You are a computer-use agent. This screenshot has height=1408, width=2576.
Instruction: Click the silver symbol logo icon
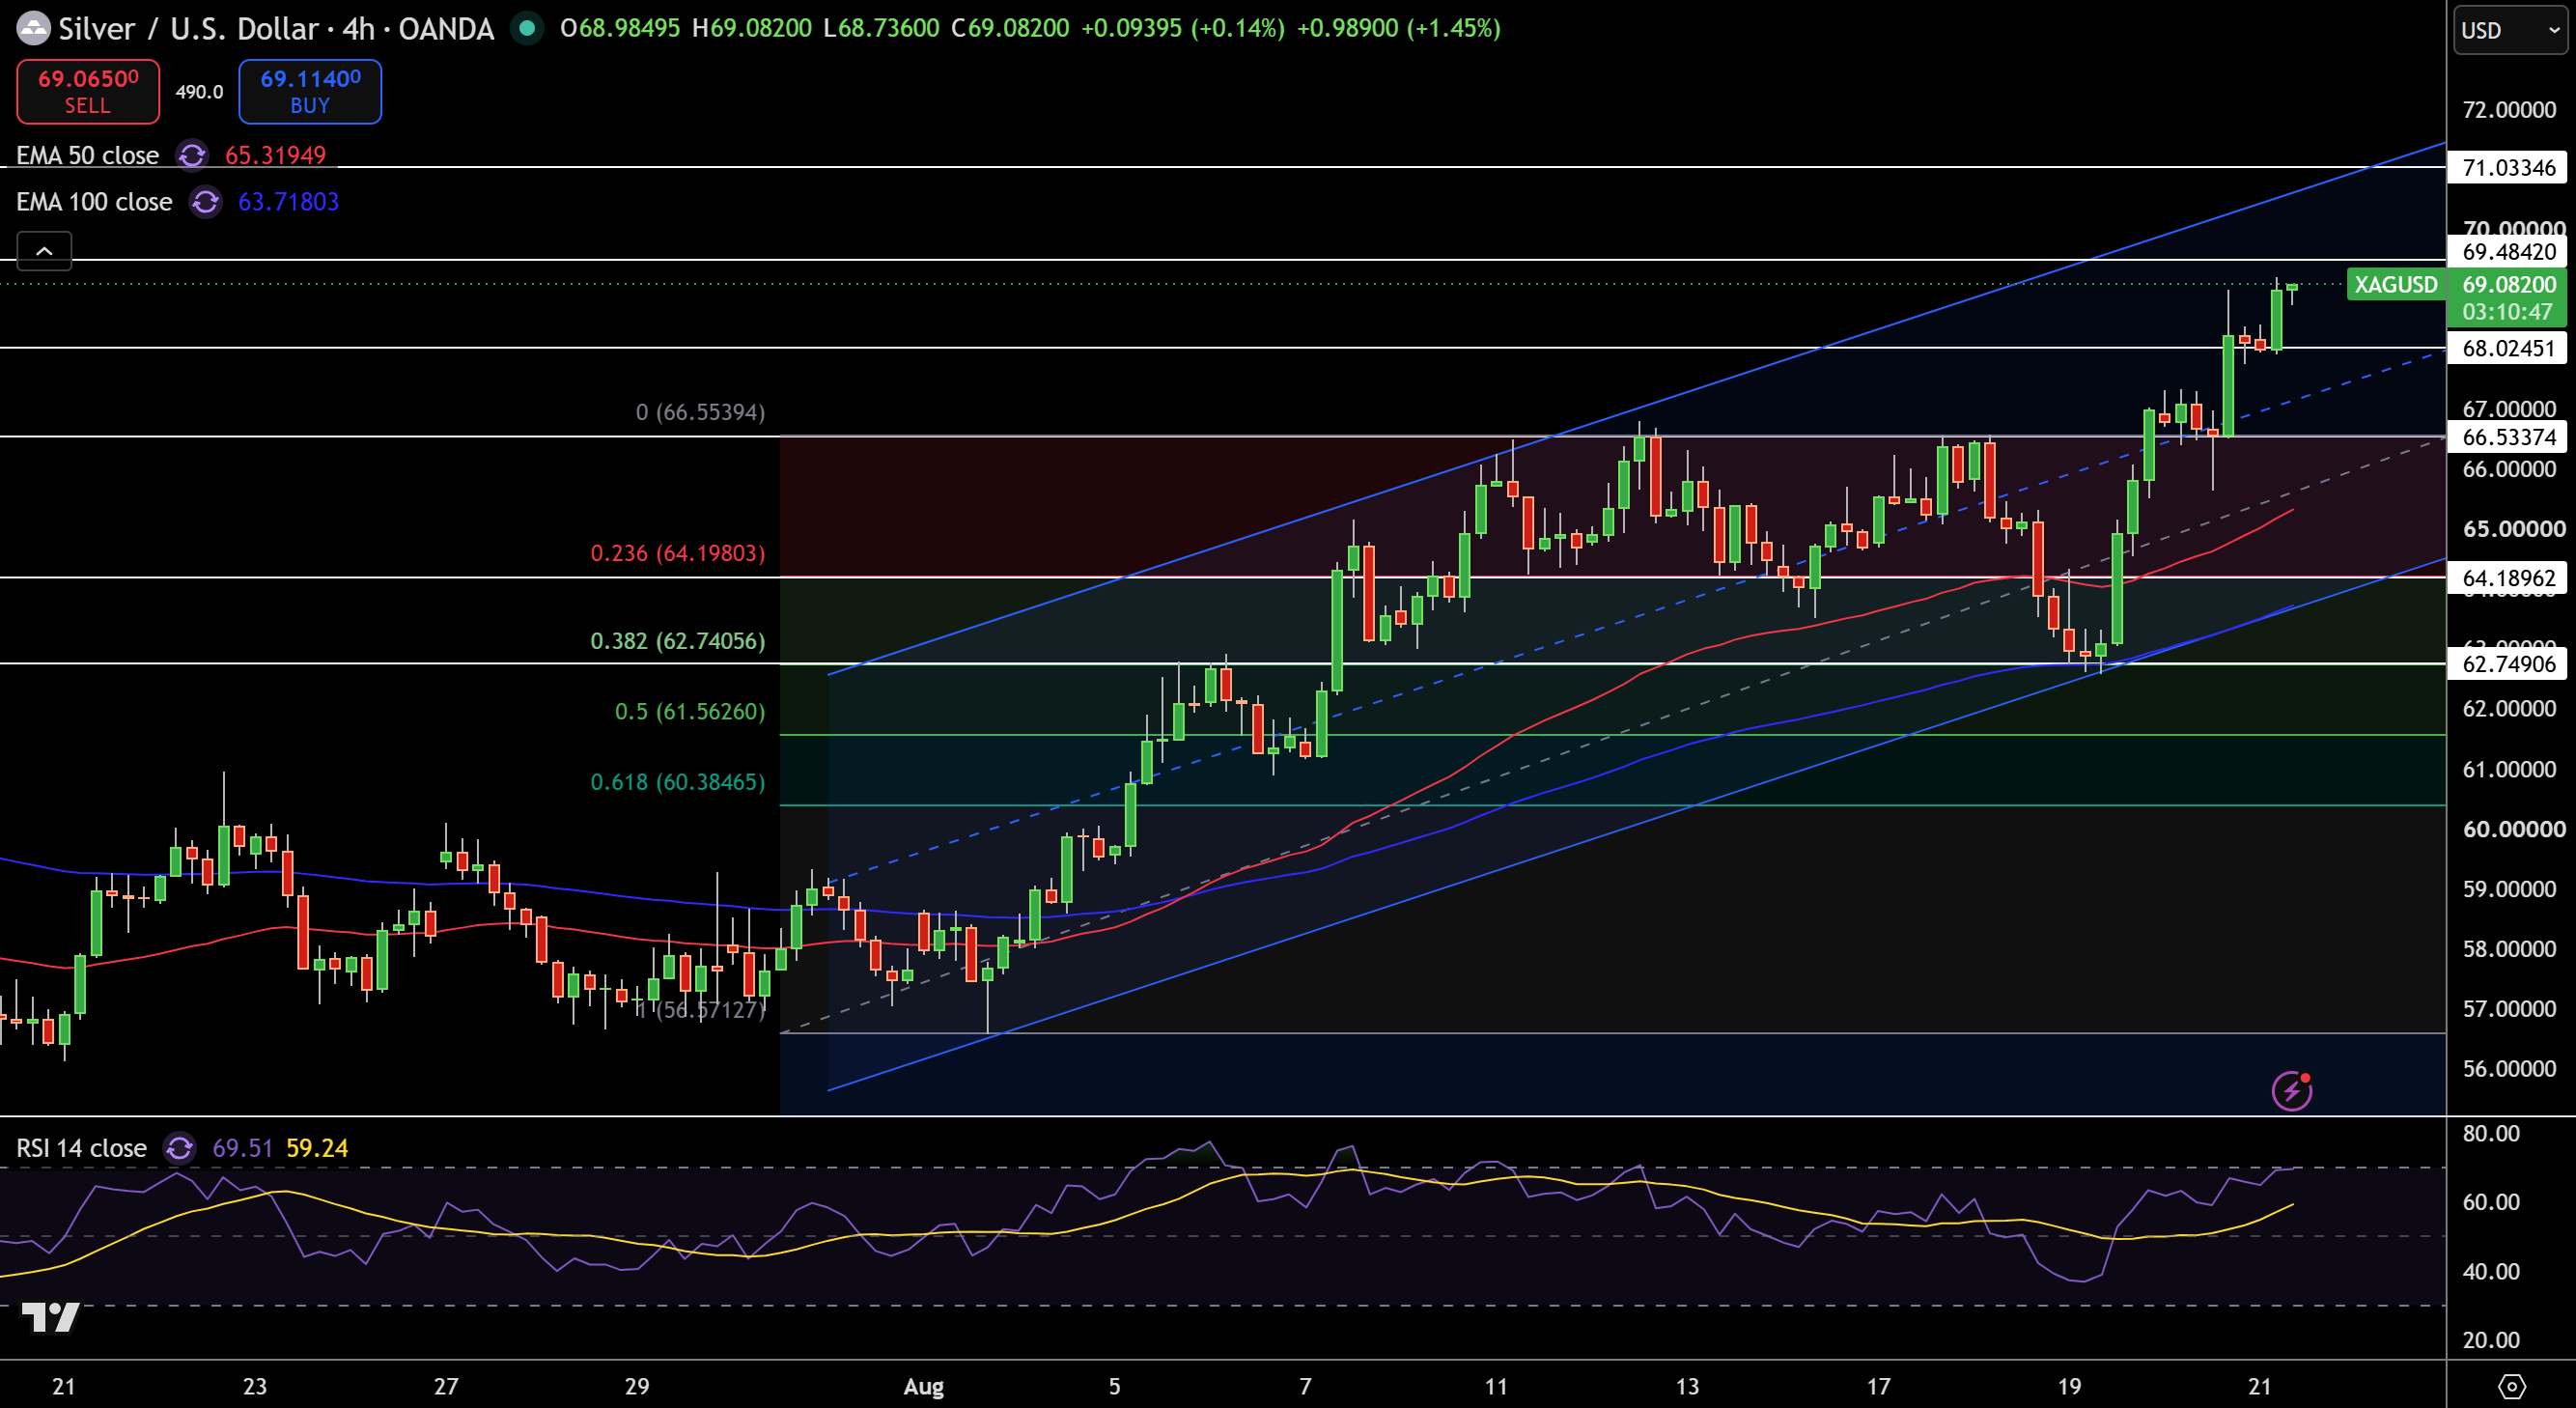coord(33,28)
